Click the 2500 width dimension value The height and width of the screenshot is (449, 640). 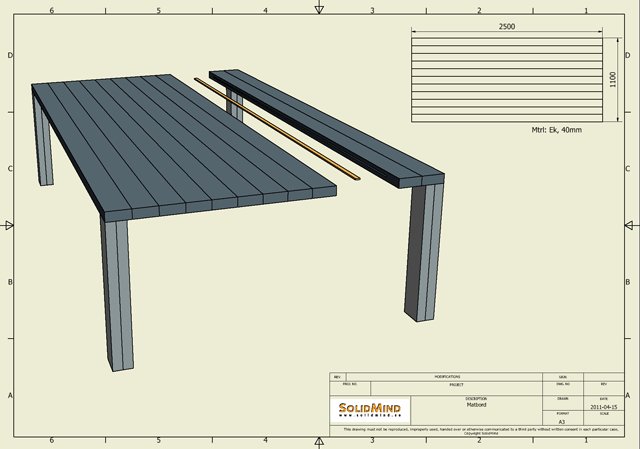[x=507, y=27]
